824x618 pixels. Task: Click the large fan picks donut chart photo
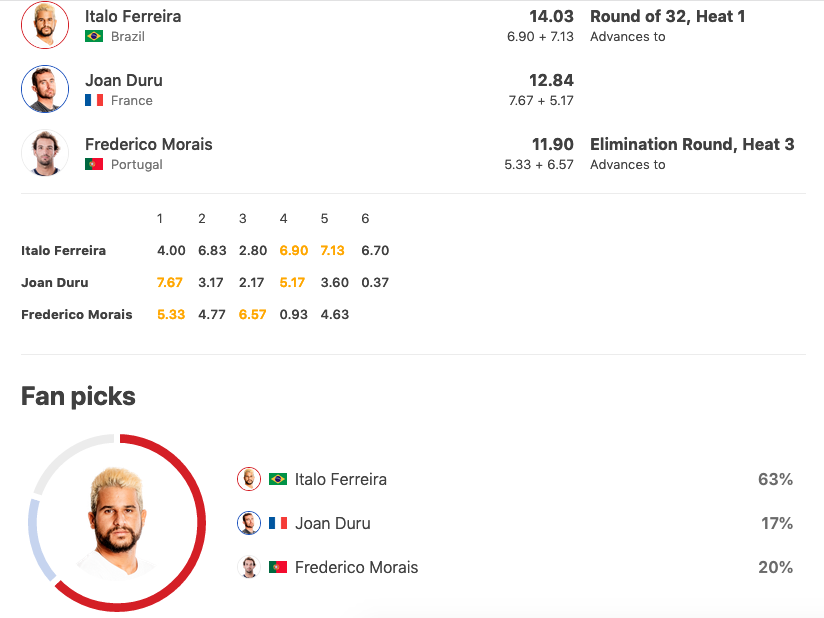pyautogui.click(x=117, y=523)
